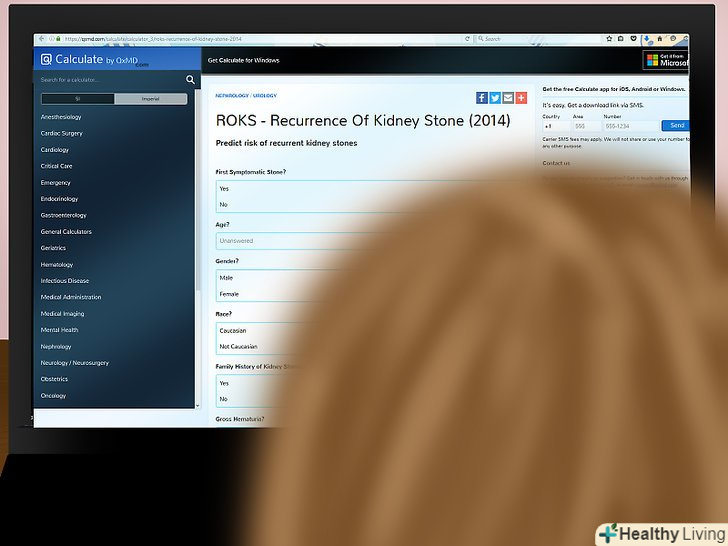Open the Critical Care category
The height and width of the screenshot is (546, 728).
(56, 166)
